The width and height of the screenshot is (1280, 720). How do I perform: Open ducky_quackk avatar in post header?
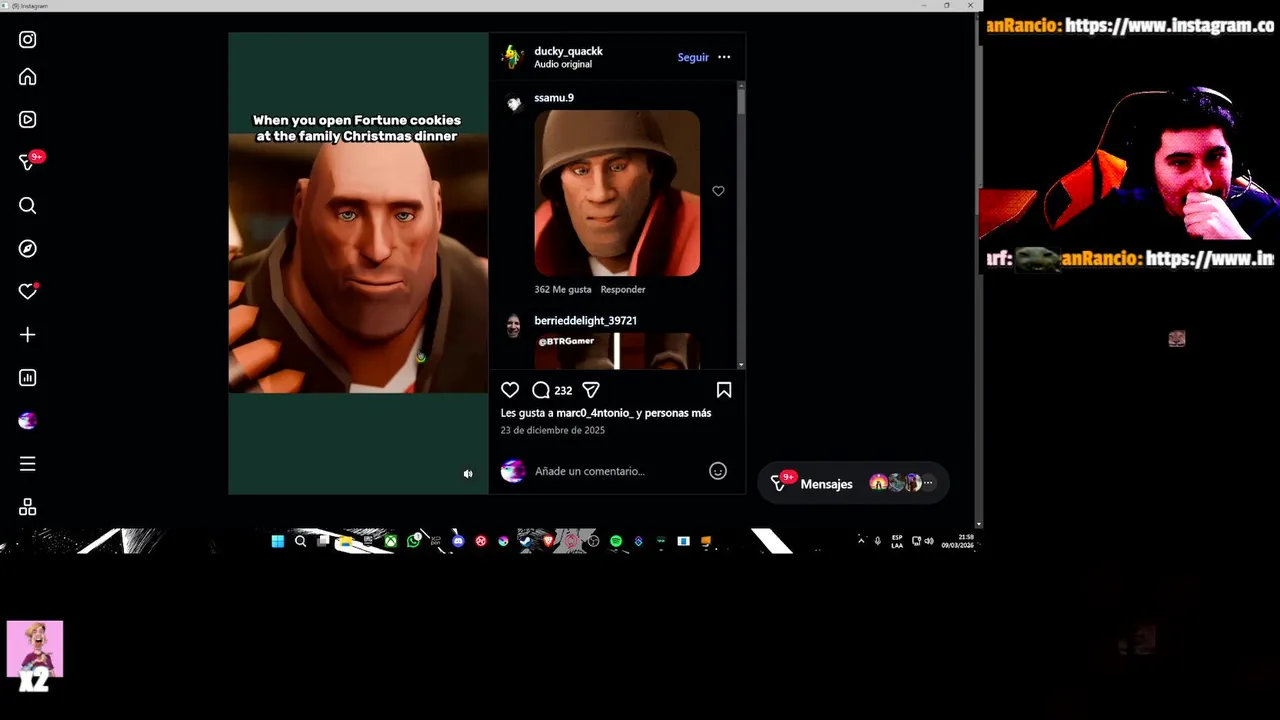(x=513, y=57)
